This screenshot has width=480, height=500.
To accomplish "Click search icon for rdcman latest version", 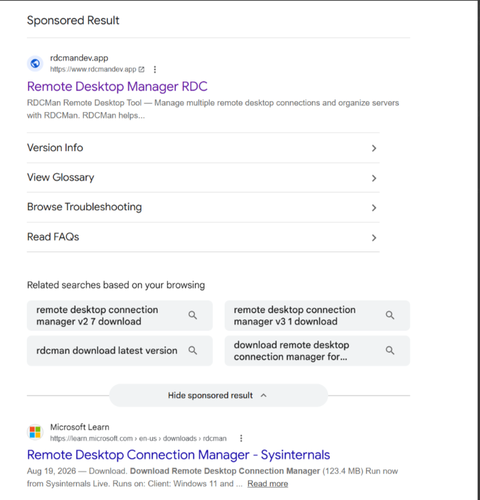I will [x=193, y=350].
